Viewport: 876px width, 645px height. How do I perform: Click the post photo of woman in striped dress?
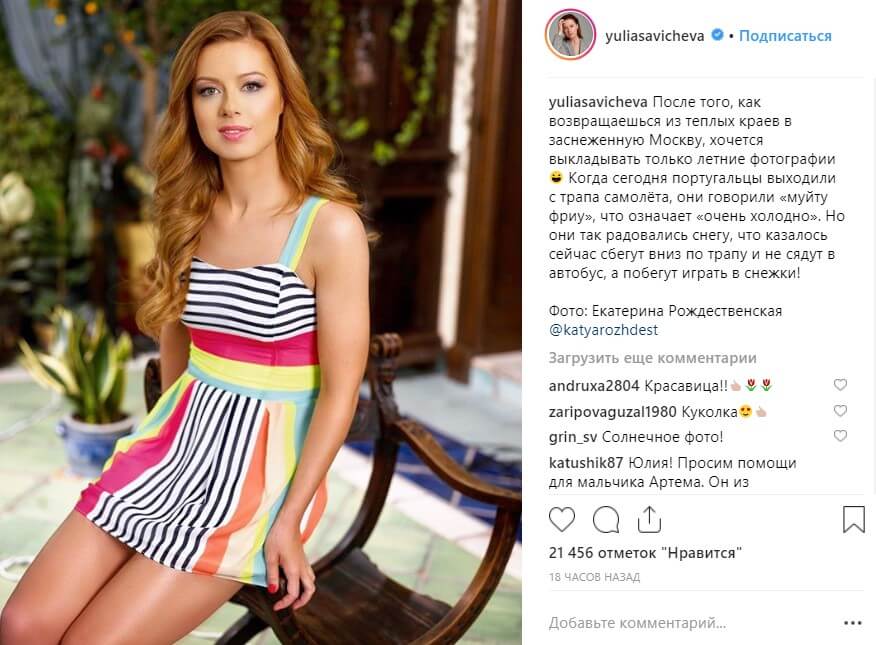261,322
